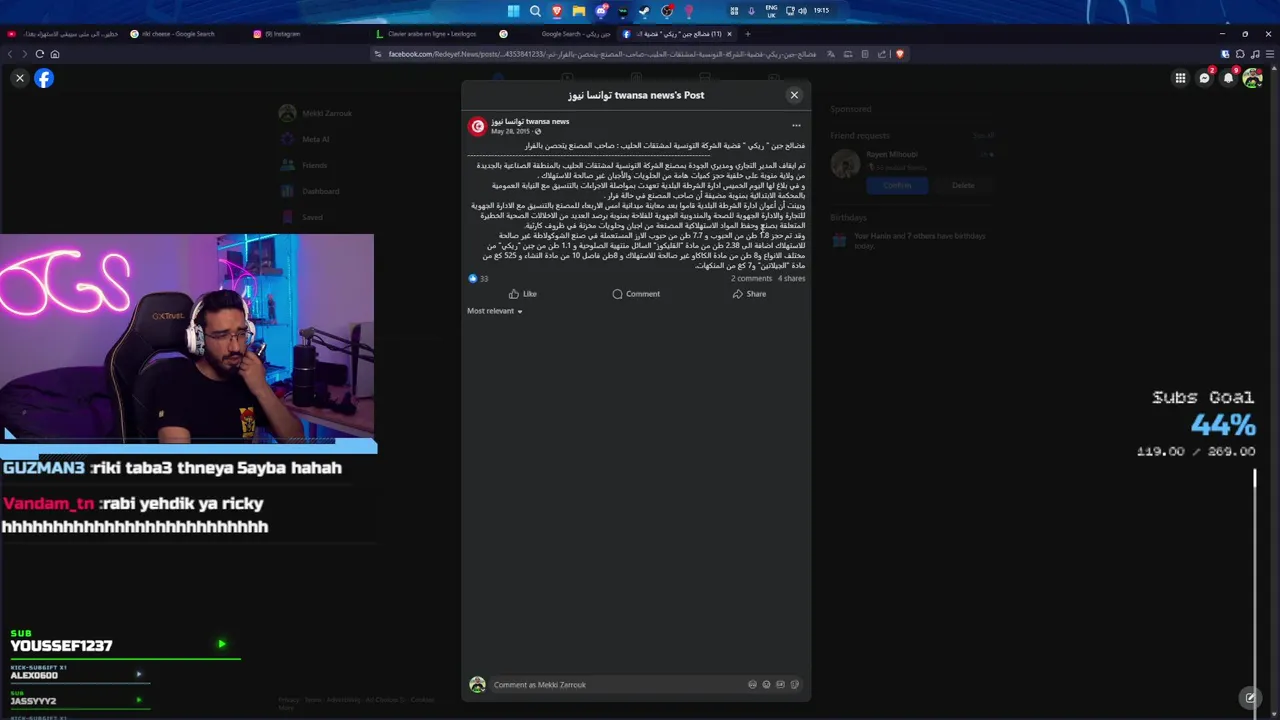The image size is (1280, 720).
Task: Close the viewer with the X beside the Facebook logo
Action: [19, 78]
